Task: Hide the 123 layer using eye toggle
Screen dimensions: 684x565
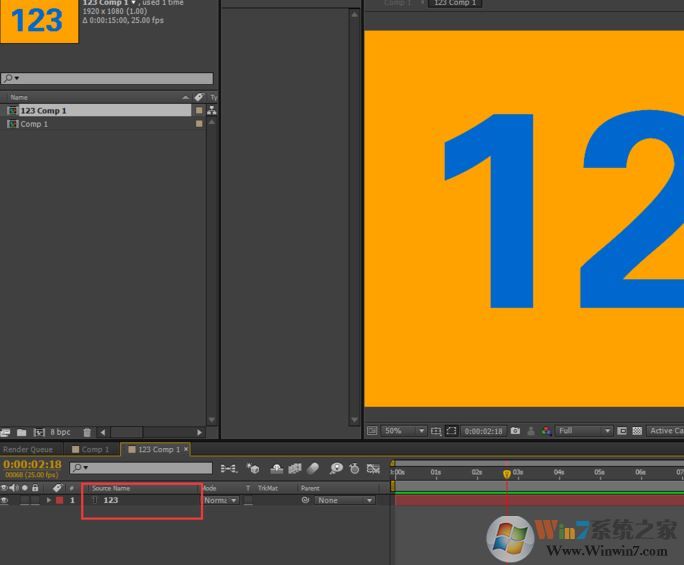Action: 4,500
